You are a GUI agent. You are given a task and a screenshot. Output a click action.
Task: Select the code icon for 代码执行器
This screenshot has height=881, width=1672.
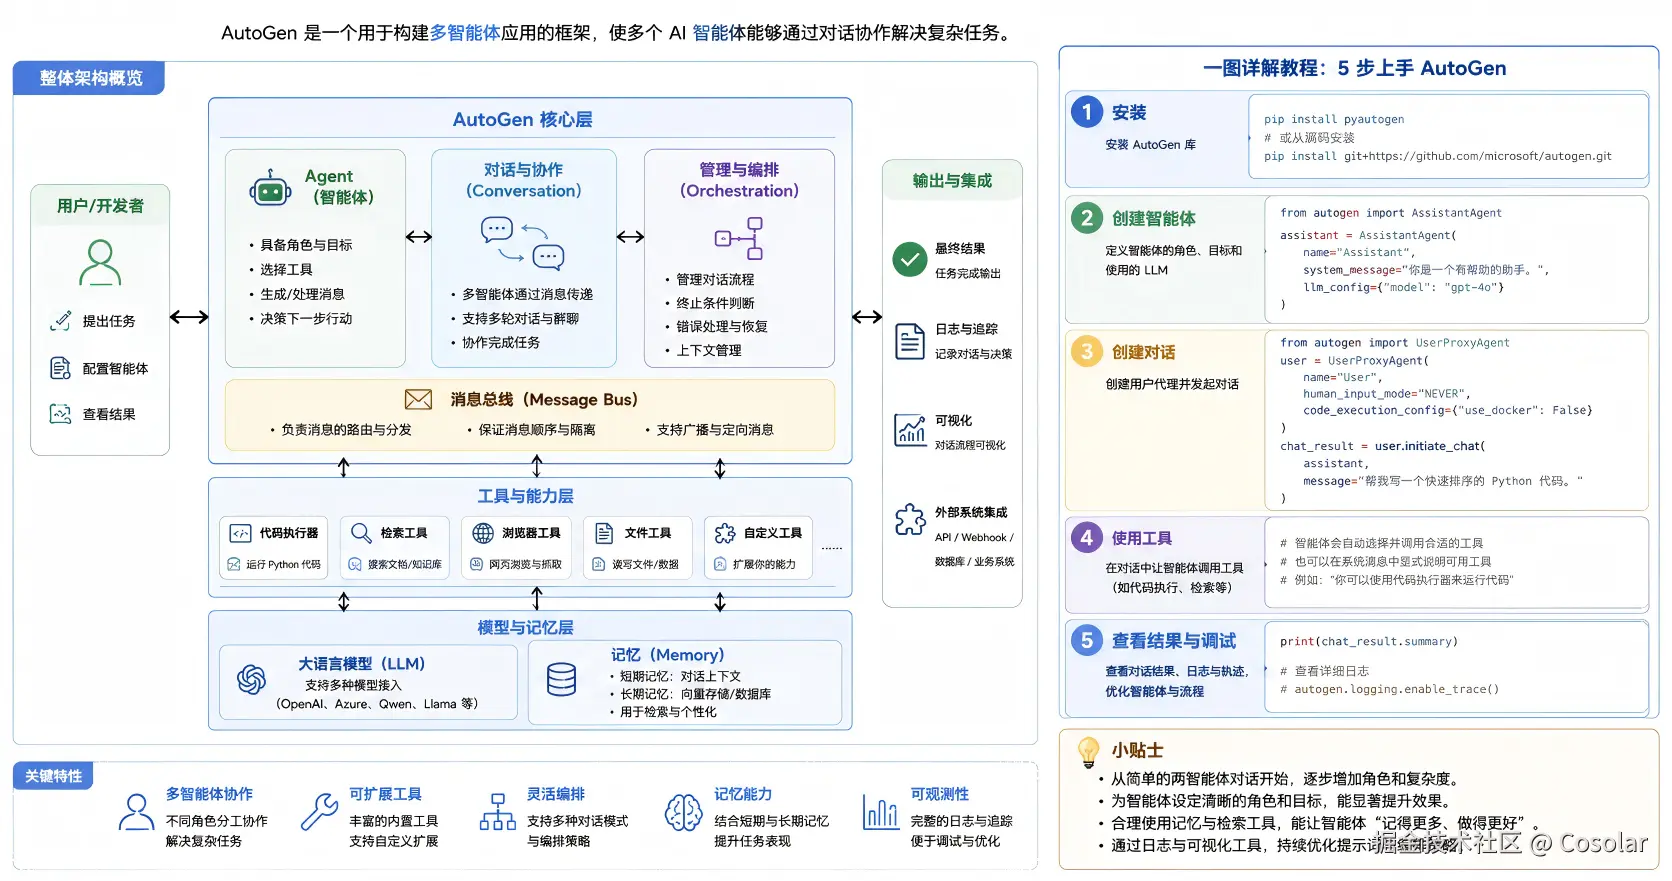pyautogui.click(x=240, y=533)
